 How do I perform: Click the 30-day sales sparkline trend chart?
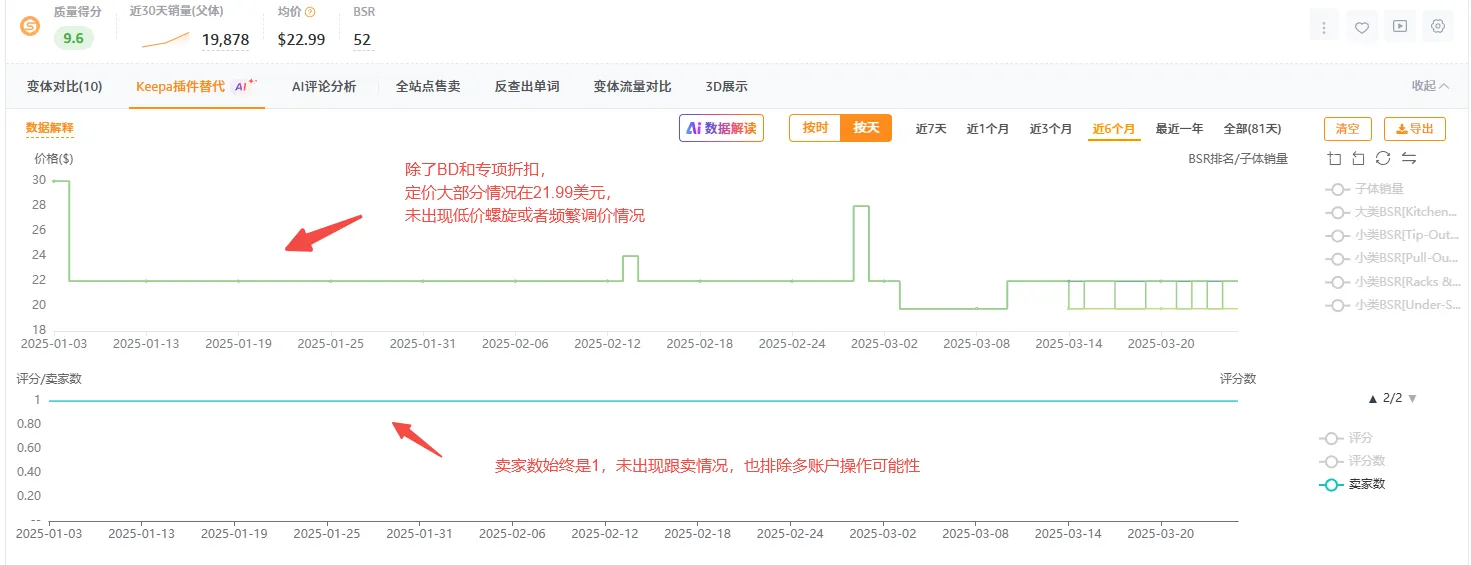166,40
